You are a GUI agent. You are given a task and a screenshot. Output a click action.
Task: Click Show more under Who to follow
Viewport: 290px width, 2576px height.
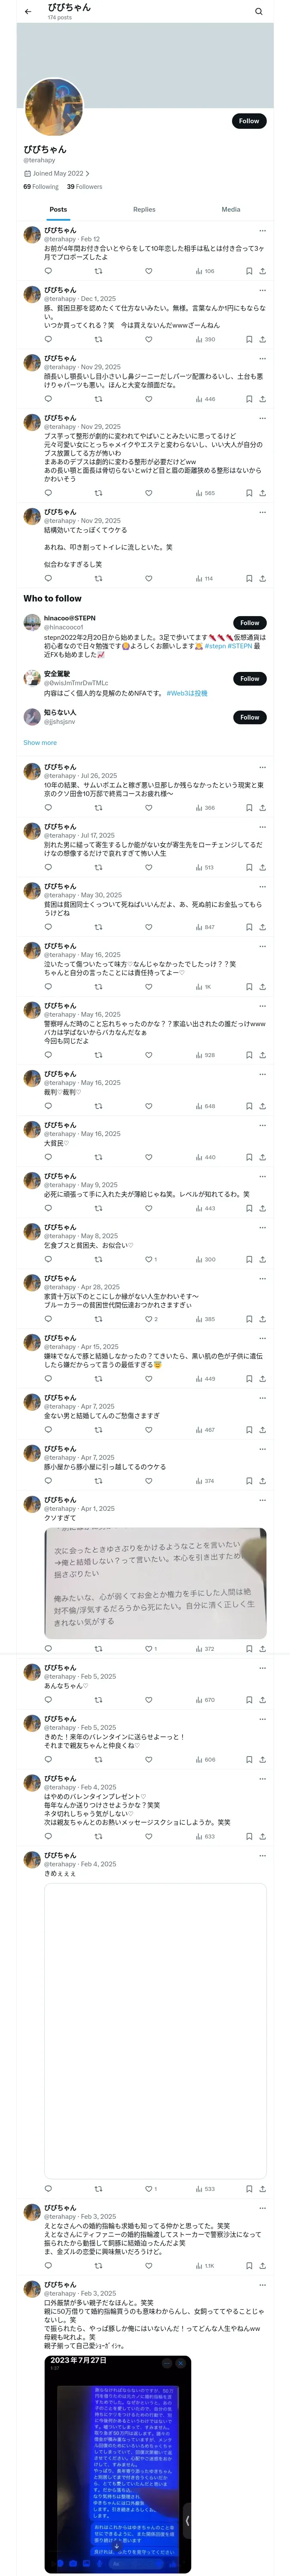tap(40, 743)
